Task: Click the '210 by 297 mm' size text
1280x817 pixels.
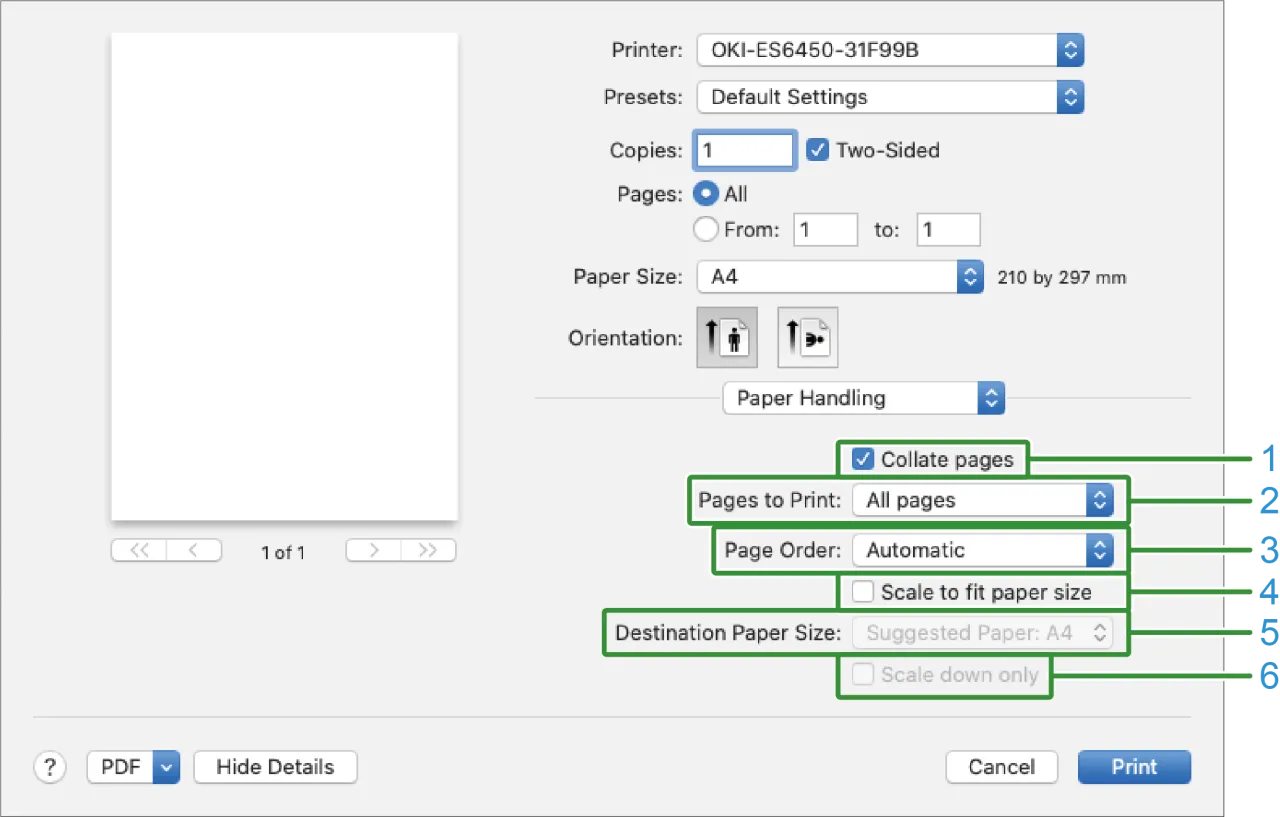Action: coord(1062,278)
